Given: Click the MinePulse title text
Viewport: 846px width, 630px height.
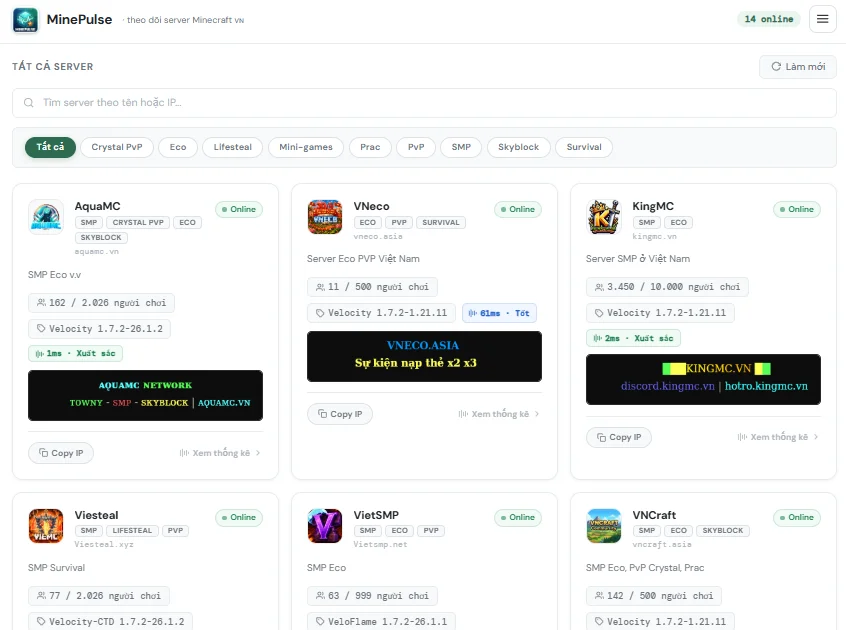Looking at the screenshot, I should point(79,19).
